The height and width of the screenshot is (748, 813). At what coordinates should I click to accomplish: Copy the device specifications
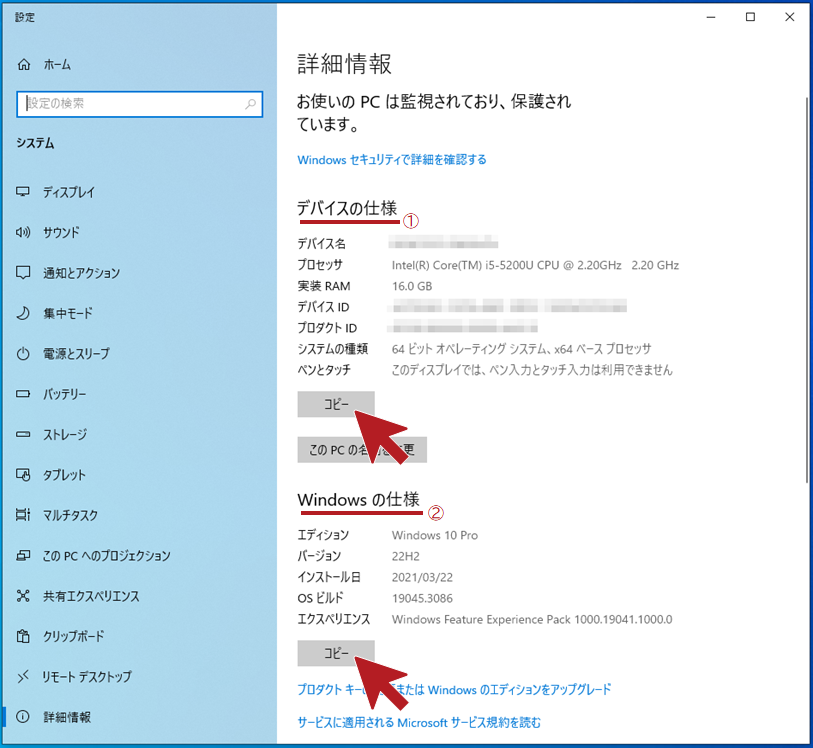(x=336, y=403)
